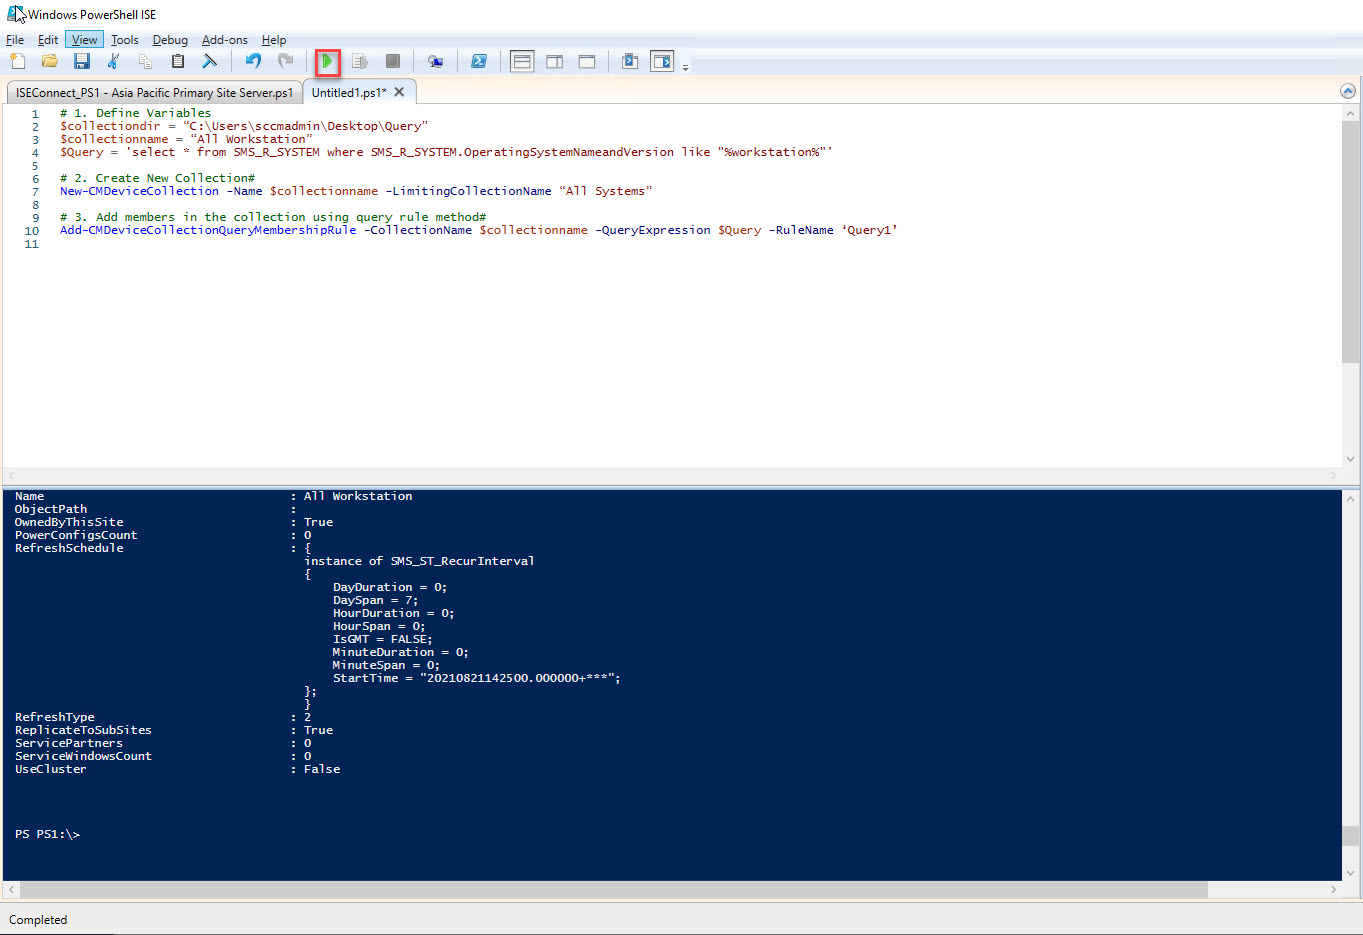This screenshot has height=935, width=1363.
Task: Click the green Run Script button
Action: pos(327,62)
